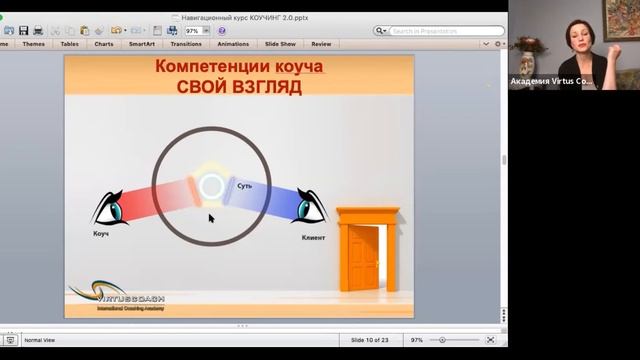The width and height of the screenshot is (640, 360).
Task: Click the left eye graphic above Коуч
Action: [x=109, y=208]
